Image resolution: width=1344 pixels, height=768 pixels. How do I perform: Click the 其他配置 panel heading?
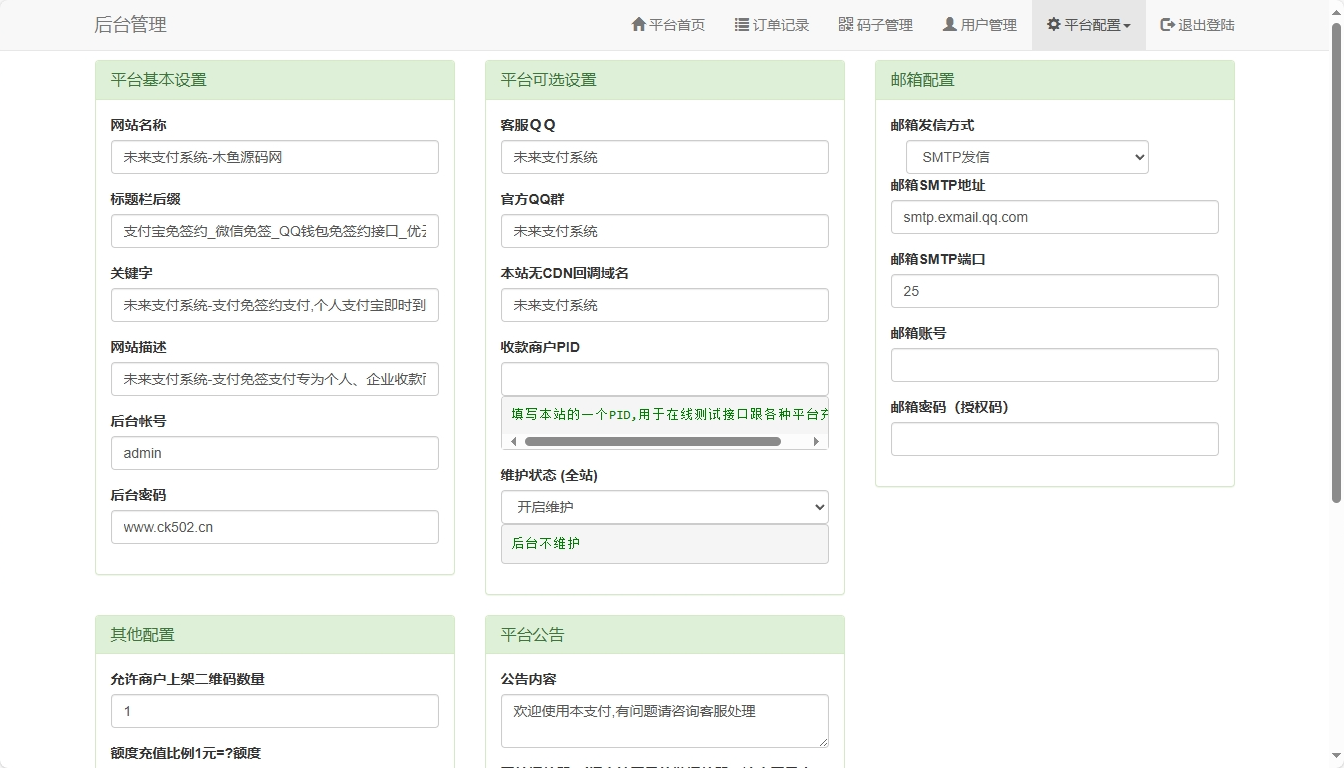pyautogui.click(x=275, y=635)
